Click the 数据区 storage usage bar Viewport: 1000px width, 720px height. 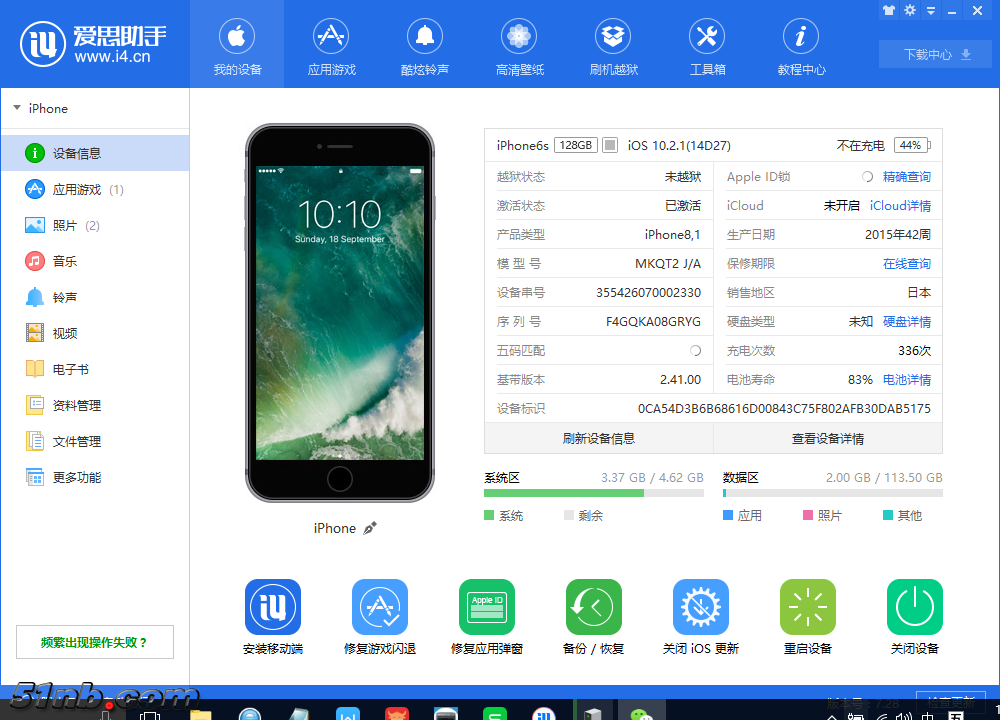click(x=833, y=493)
